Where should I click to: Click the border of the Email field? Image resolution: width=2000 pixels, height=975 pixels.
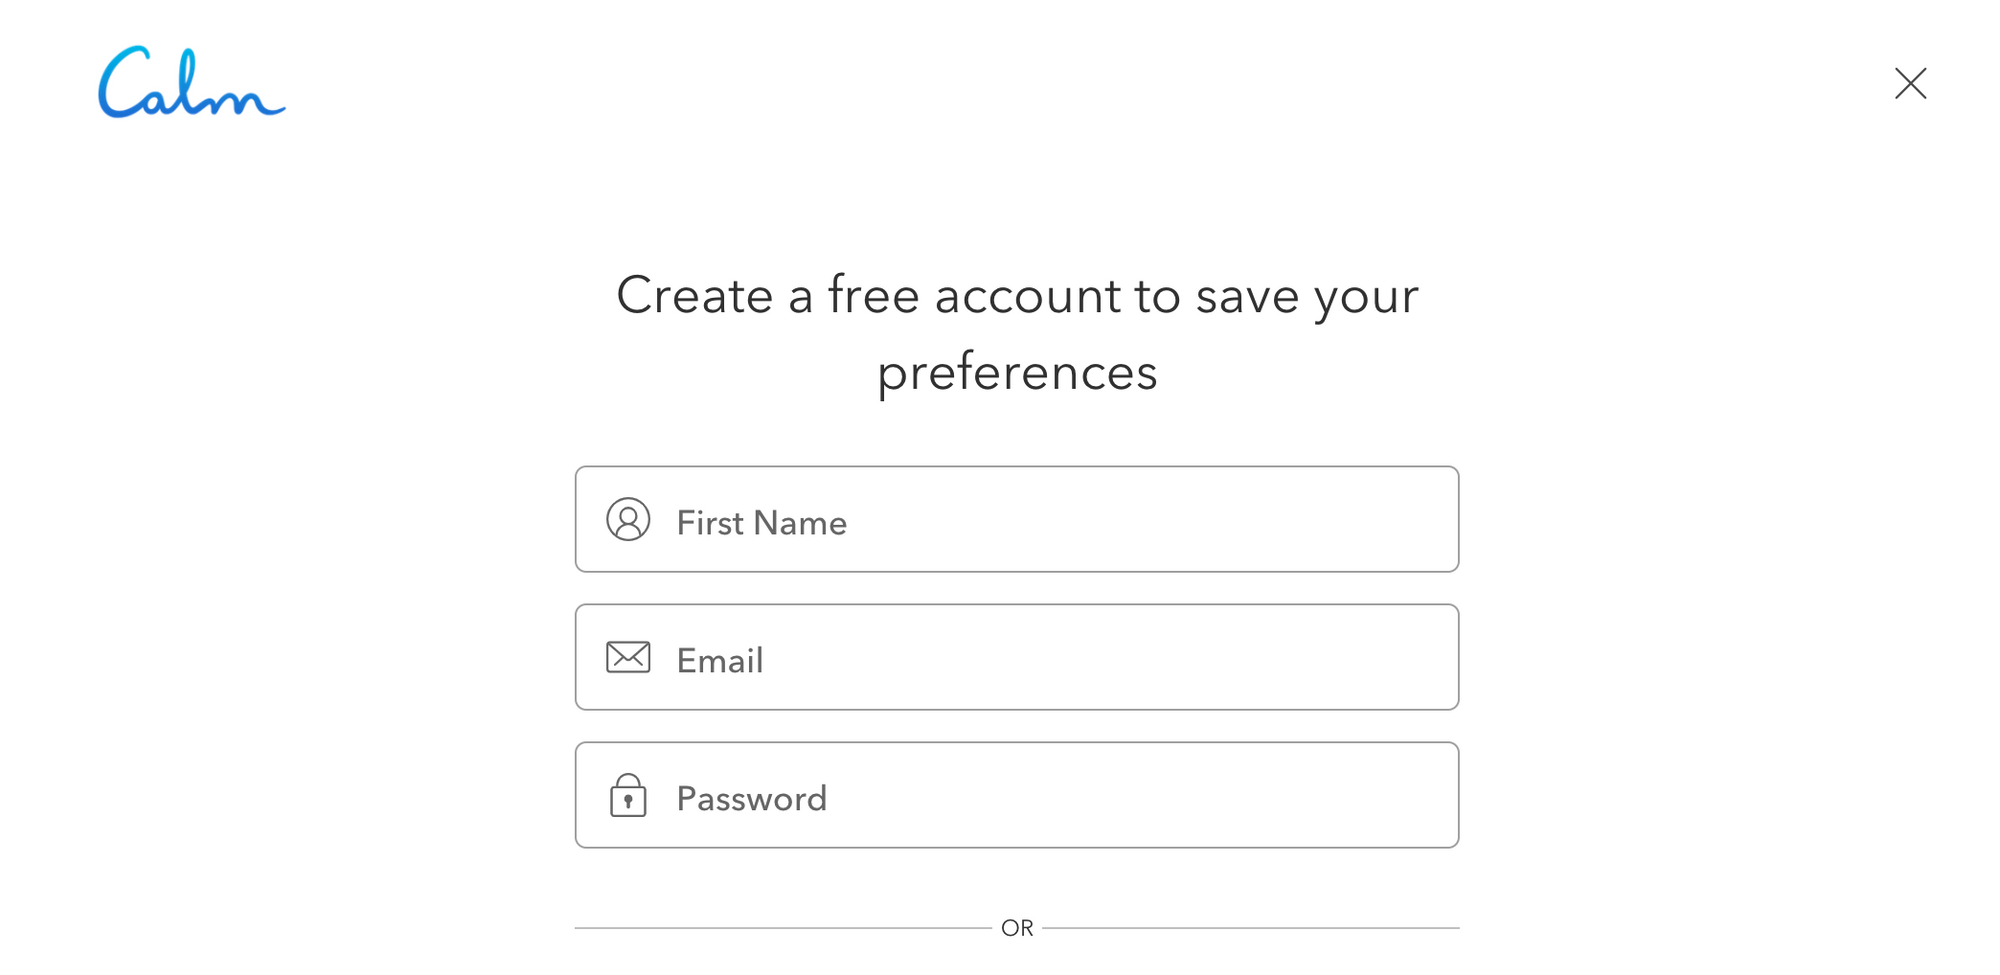(1017, 604)
